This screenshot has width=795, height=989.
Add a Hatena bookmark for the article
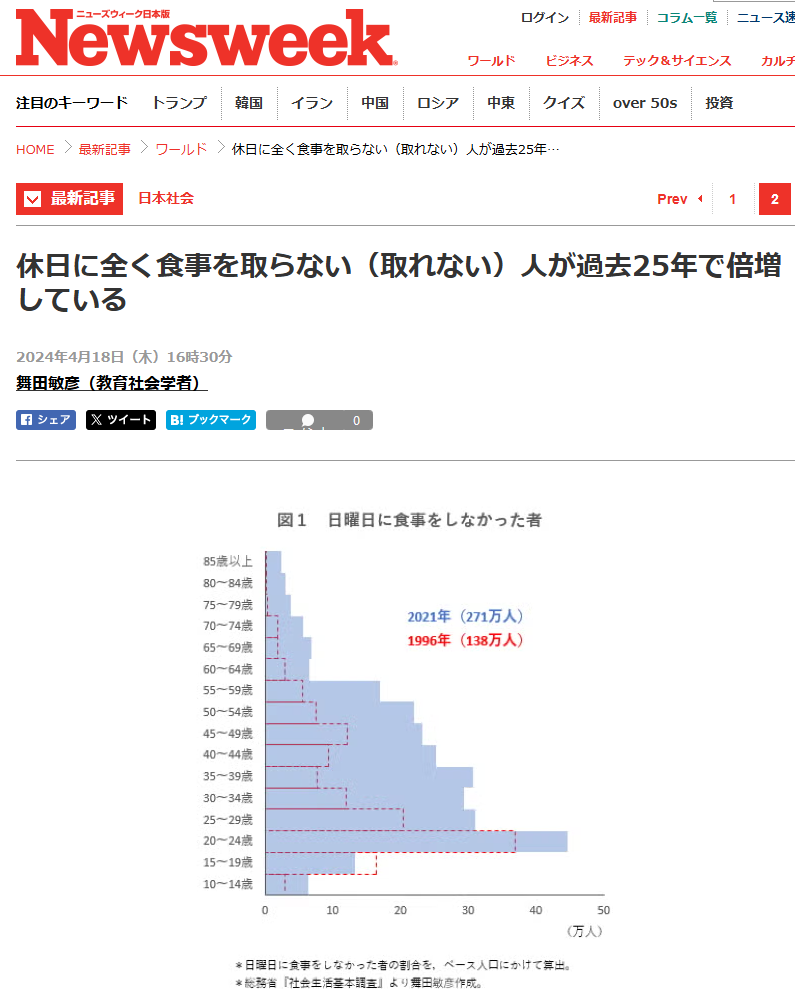pyautogui.click(x=211, y=420)
